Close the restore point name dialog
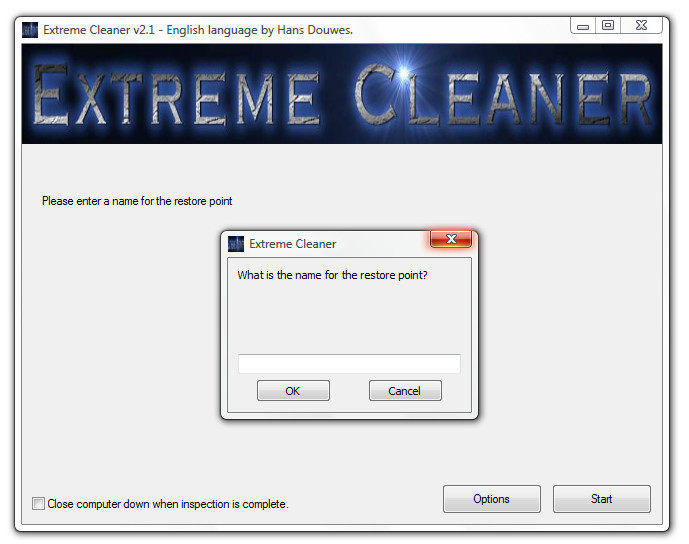Image resolution: width=689 pixels, height=544 pixels. tap(451, 239)
